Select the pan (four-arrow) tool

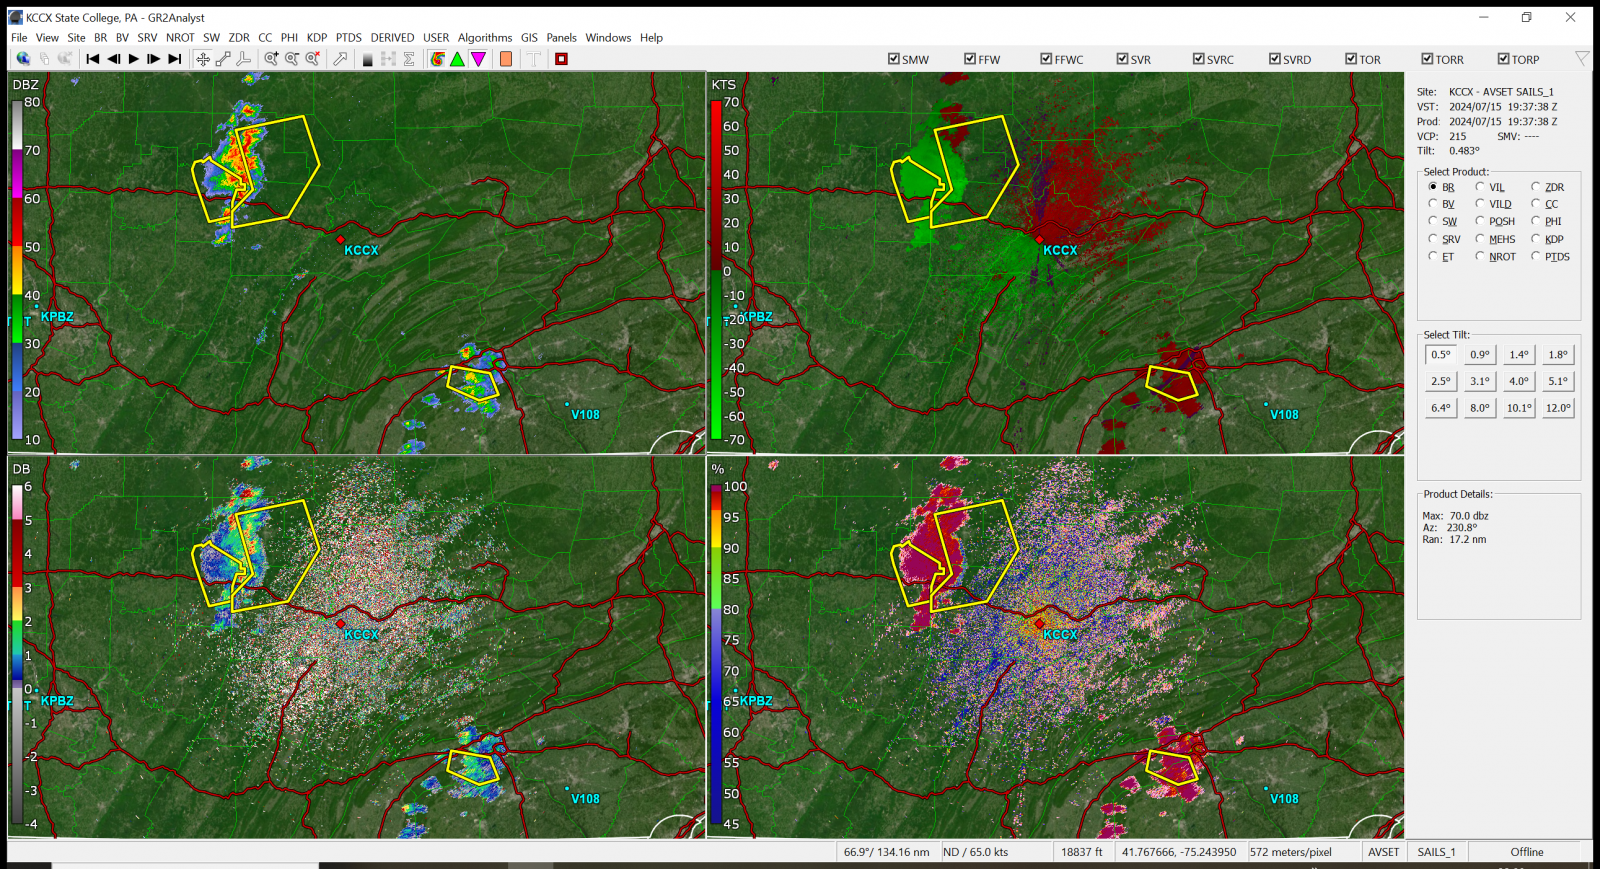203,59
